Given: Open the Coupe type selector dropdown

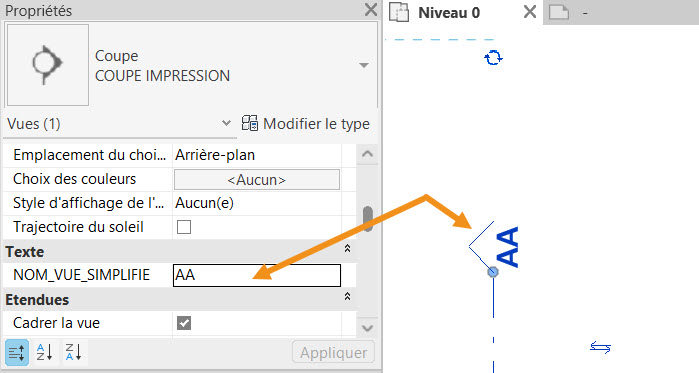Looking at the screenshot, I should (364, 66).
